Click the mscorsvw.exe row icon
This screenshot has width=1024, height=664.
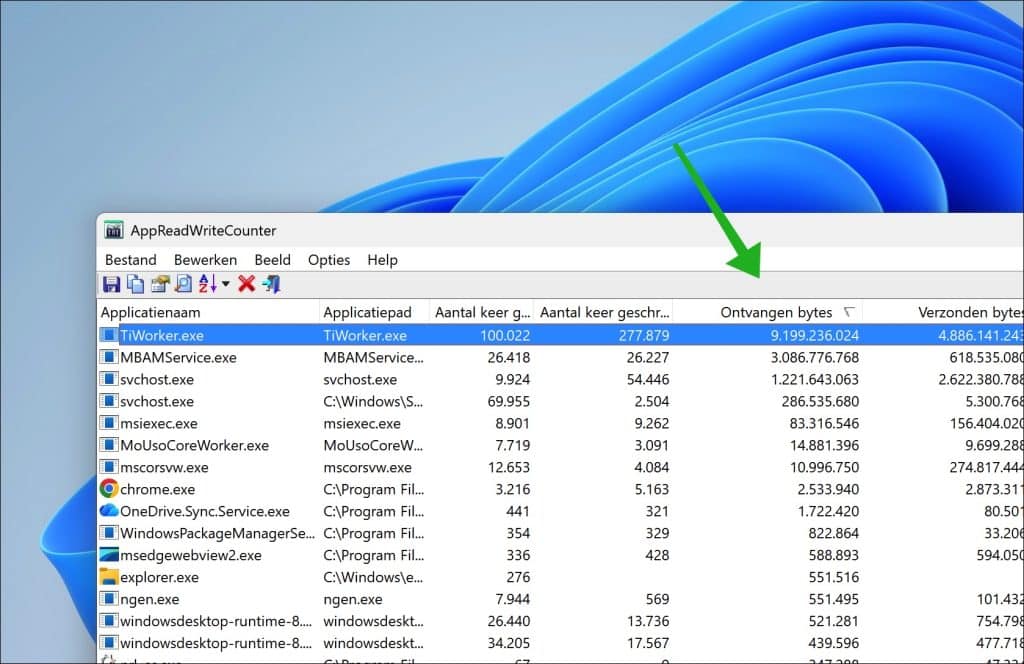(109, 467)
